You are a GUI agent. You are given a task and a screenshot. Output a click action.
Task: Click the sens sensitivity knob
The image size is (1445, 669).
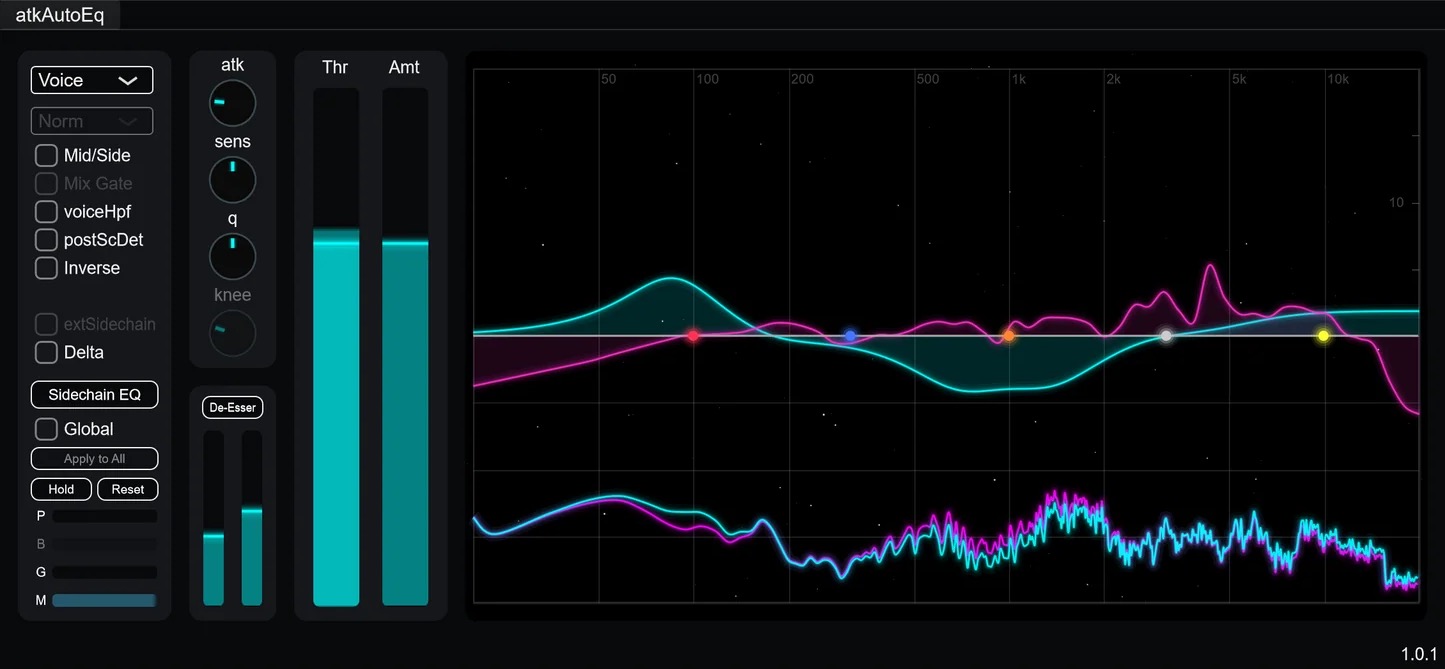(232, 180)
